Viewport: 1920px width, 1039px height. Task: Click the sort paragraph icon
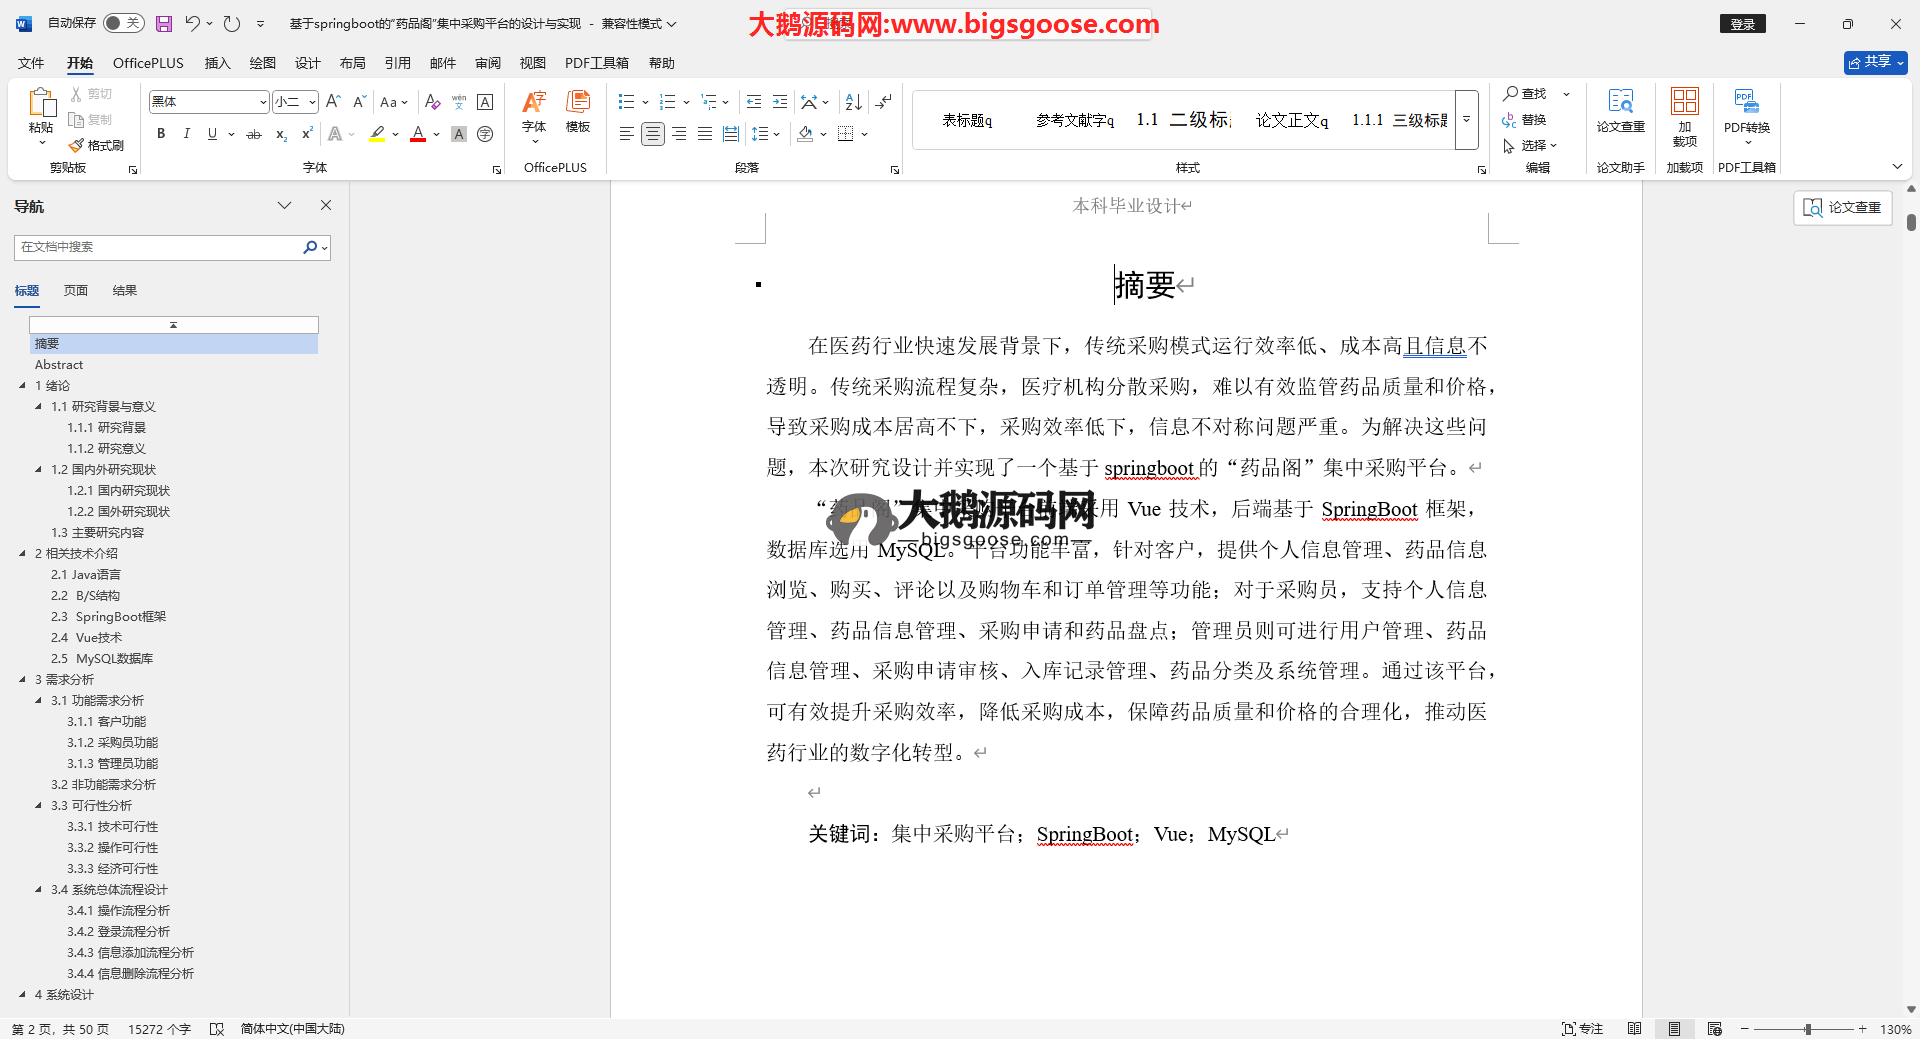tap(853, 102)
